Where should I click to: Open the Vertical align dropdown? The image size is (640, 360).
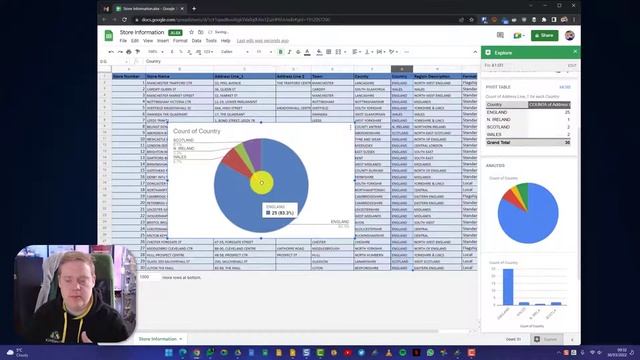click(369, 52)
